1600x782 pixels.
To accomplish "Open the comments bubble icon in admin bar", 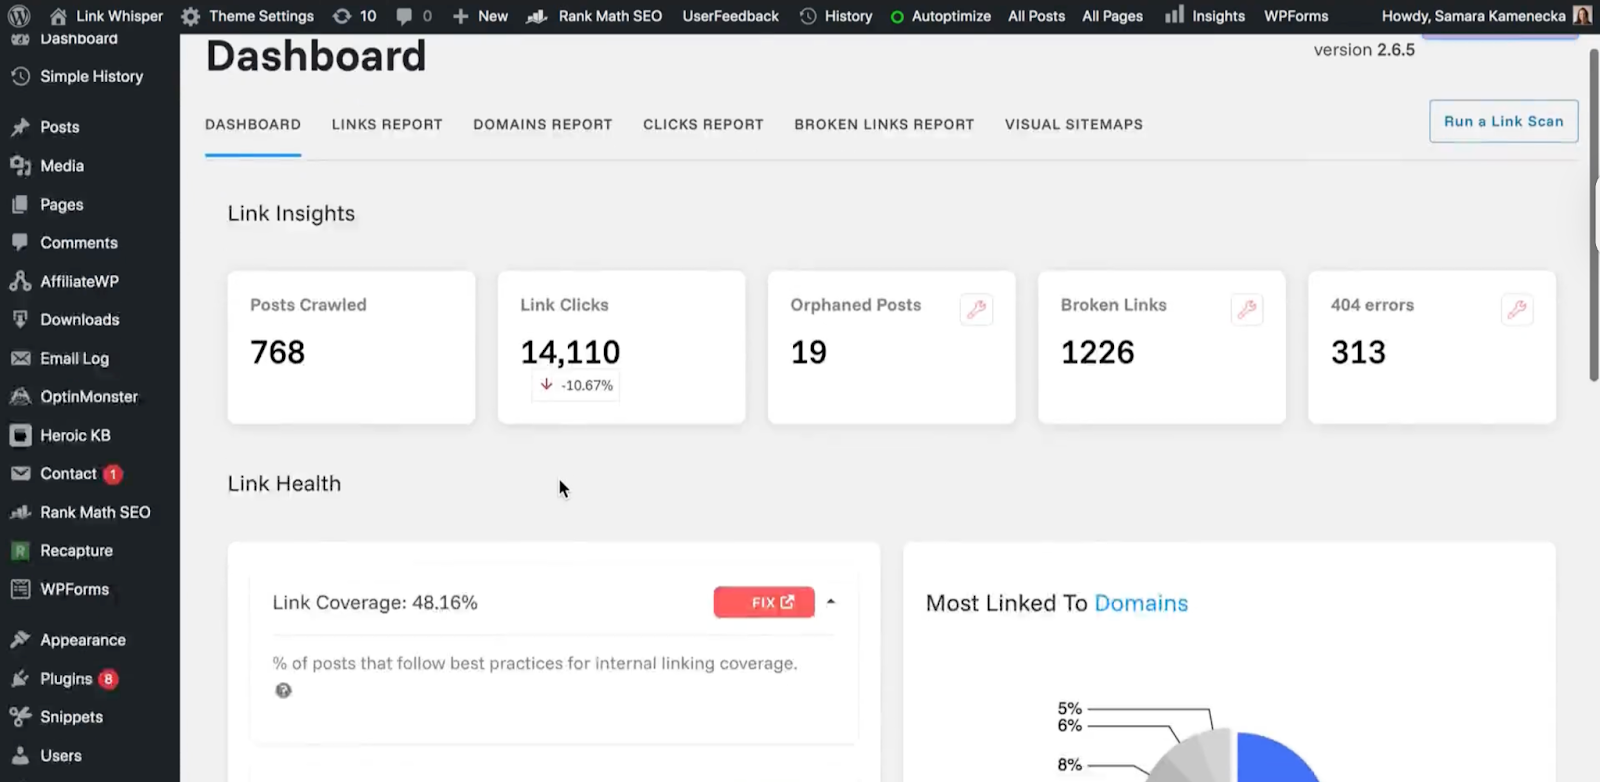I will [404, 16].
